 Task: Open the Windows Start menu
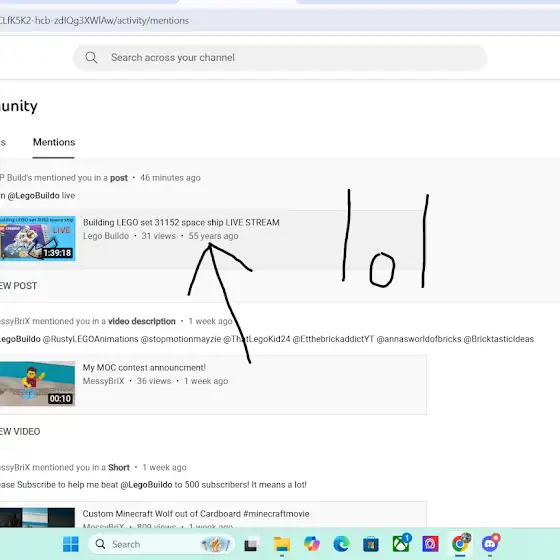pyautogui.click(x=71, y=544)
